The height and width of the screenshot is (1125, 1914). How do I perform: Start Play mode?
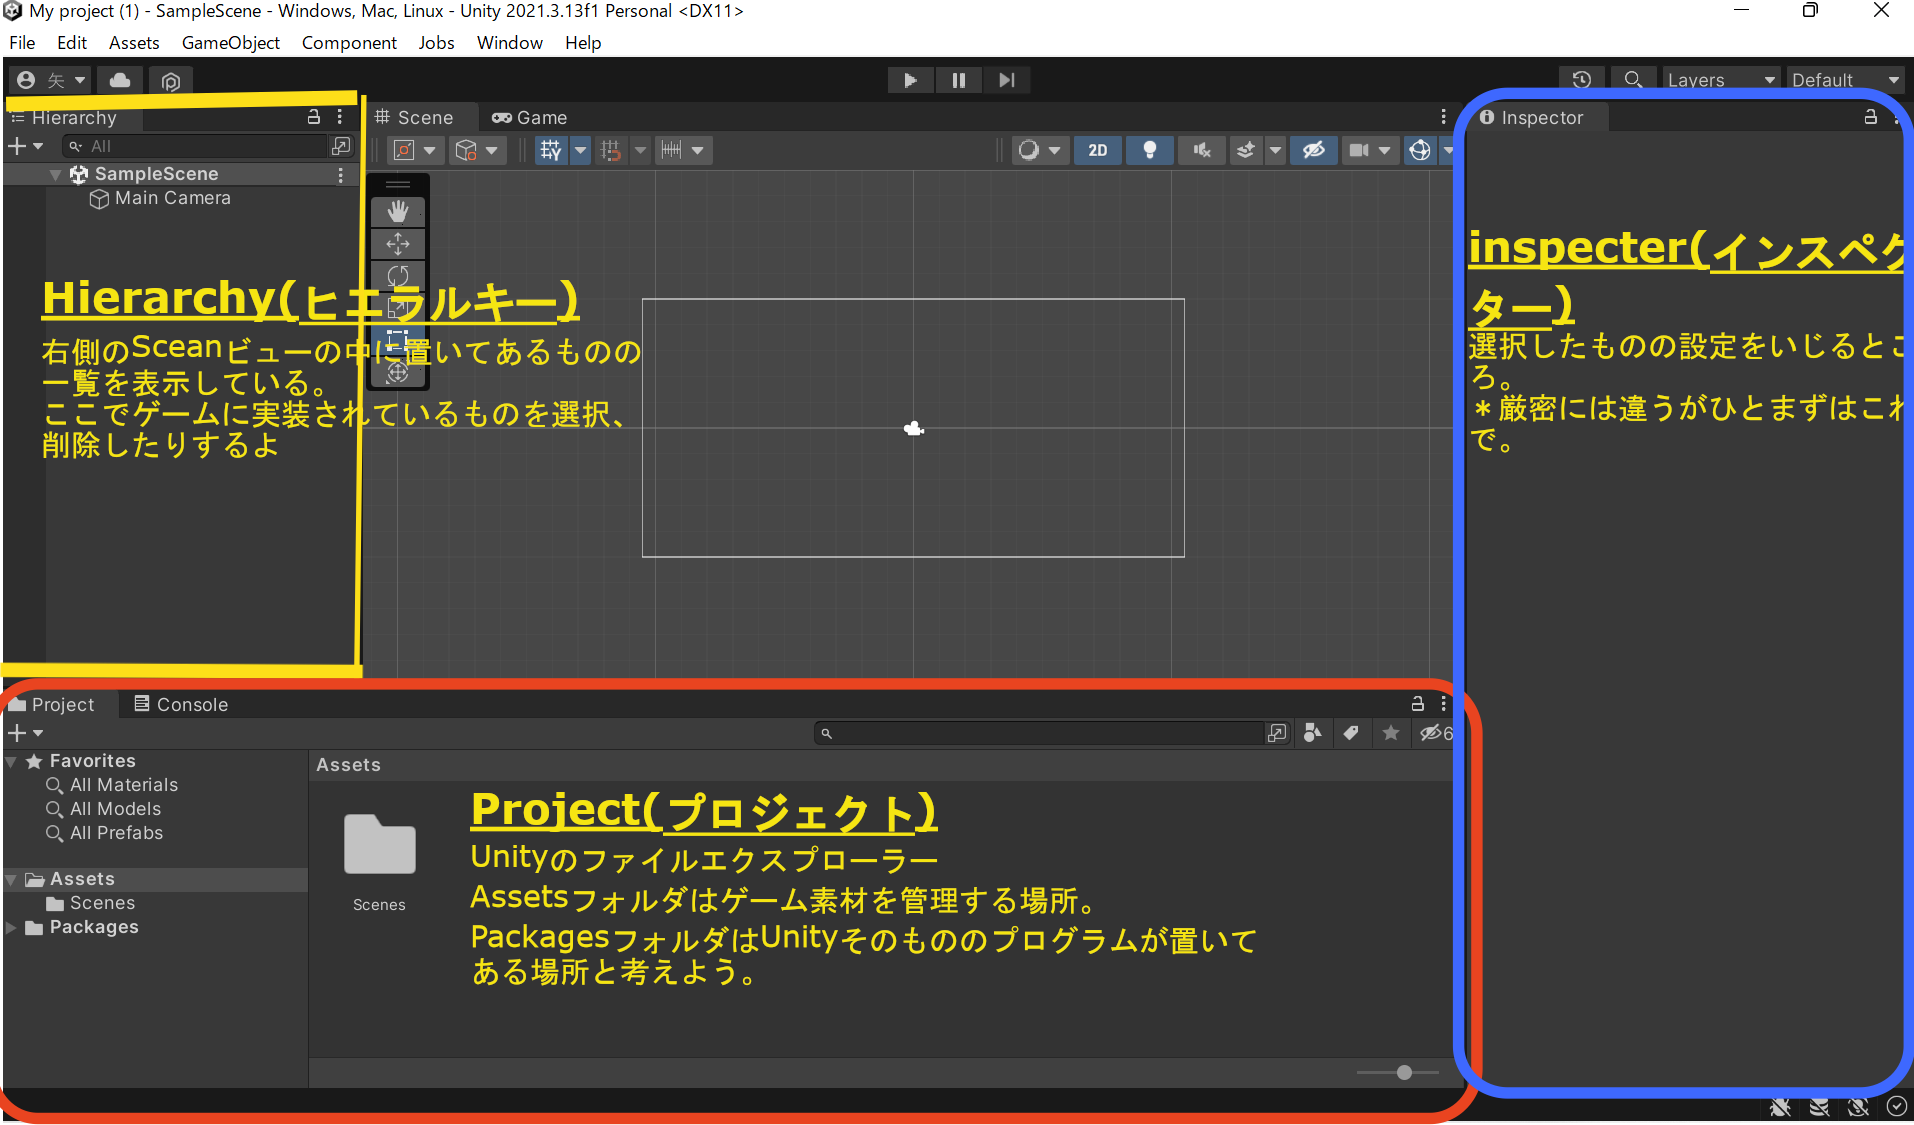(x=910, y=80)
